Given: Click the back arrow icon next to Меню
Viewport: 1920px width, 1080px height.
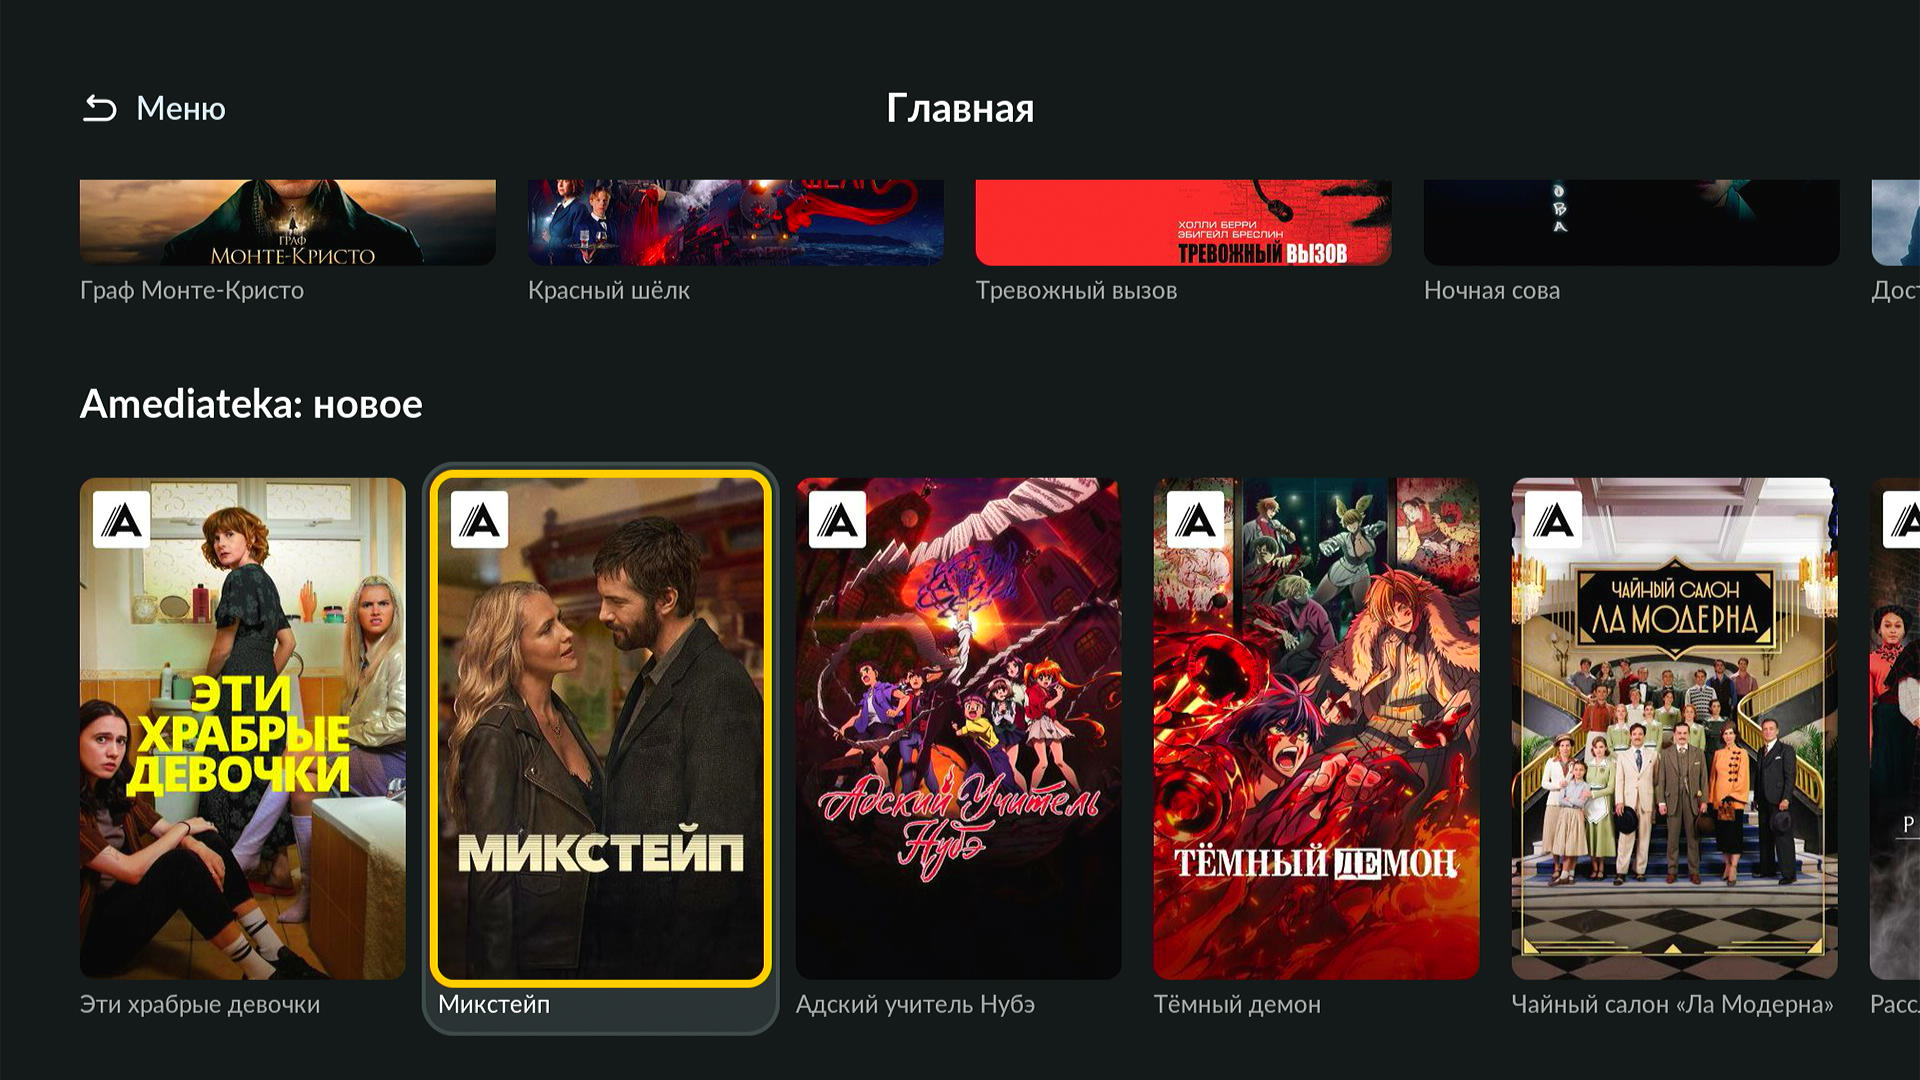Looking at the screenshot, I should pyautogui.click(x=100, y=108).
